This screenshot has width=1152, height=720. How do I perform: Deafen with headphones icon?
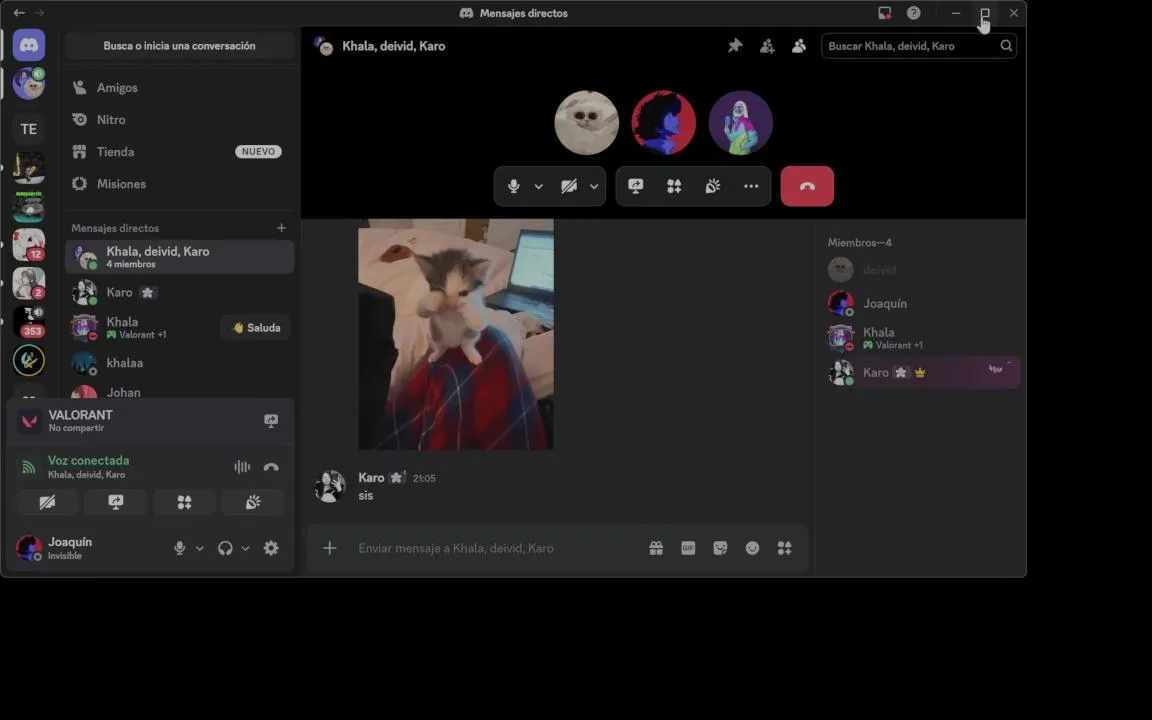coord(226,548)
